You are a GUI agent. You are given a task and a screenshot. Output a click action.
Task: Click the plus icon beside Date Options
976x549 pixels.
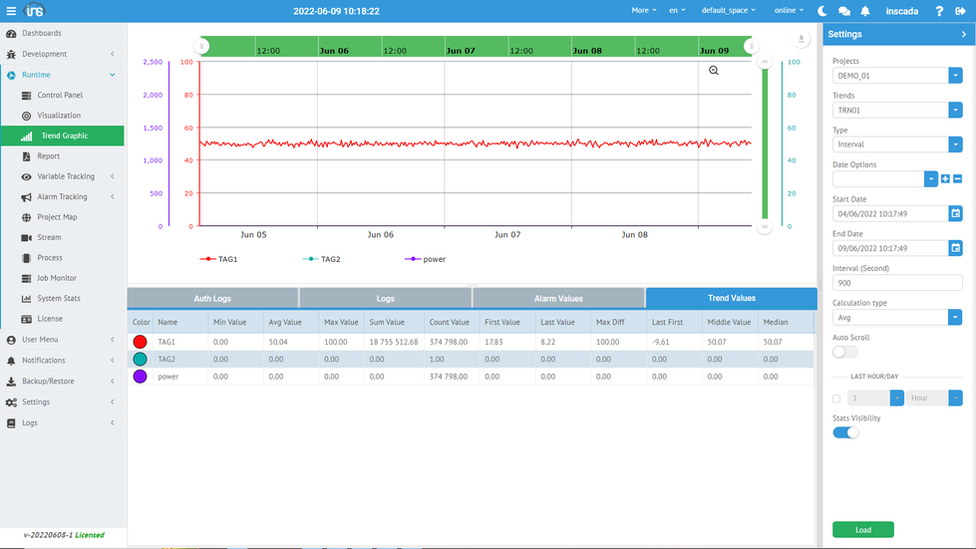[x=945, y=179]
